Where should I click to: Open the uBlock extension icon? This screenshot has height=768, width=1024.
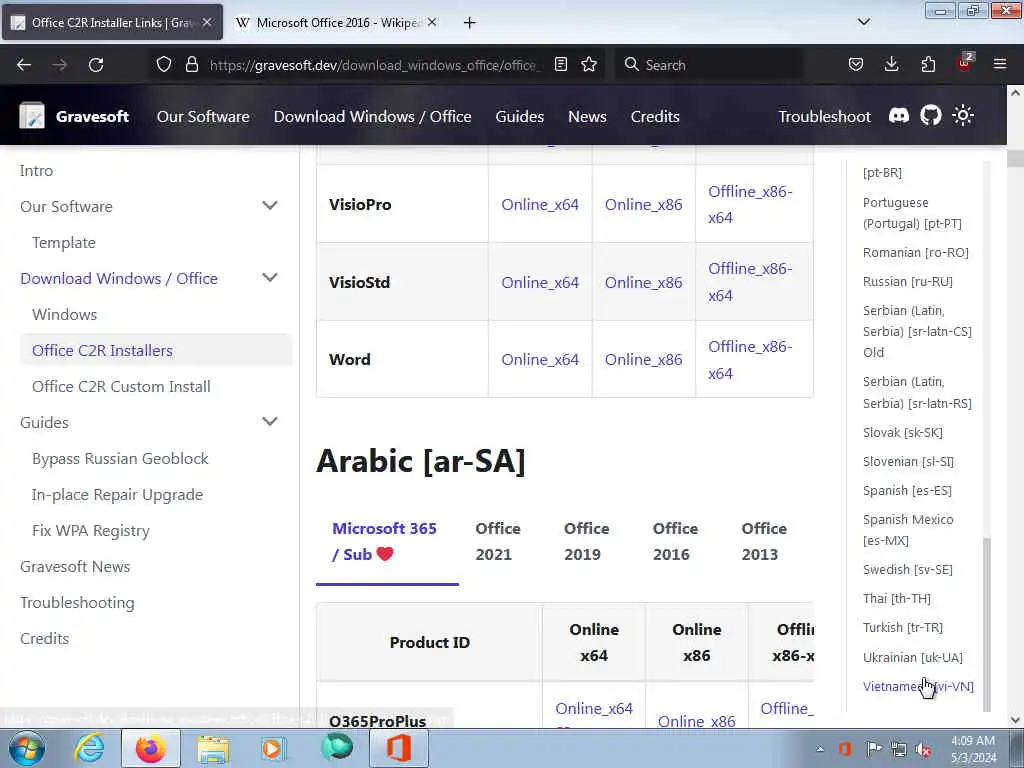(965, 63)
